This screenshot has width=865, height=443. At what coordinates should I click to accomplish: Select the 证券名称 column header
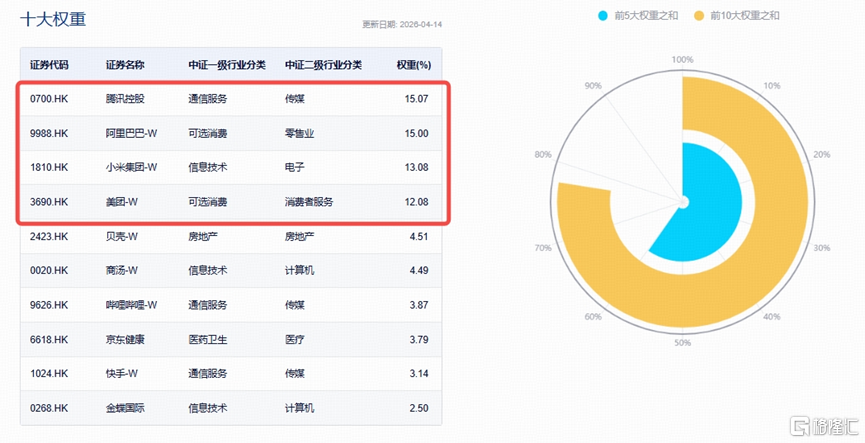pyautogui.click(x=125, y=65)
